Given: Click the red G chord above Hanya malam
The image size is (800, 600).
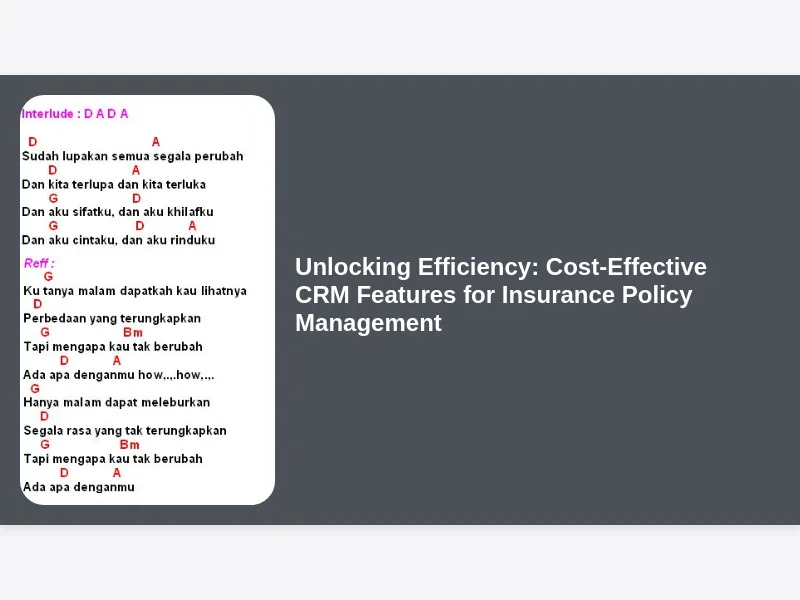Looking at the screenshot, I should tap(35, 389).
